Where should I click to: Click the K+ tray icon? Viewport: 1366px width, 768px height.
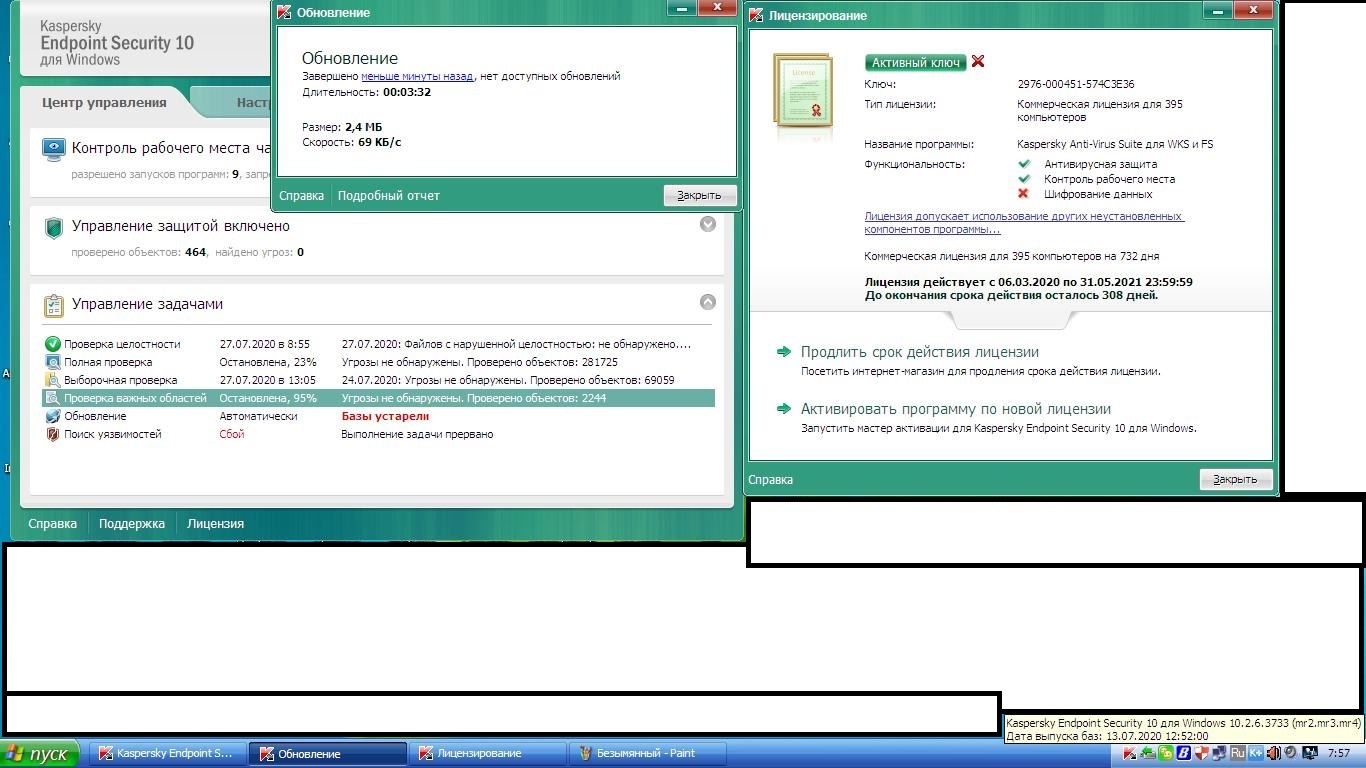(1255, 753)
